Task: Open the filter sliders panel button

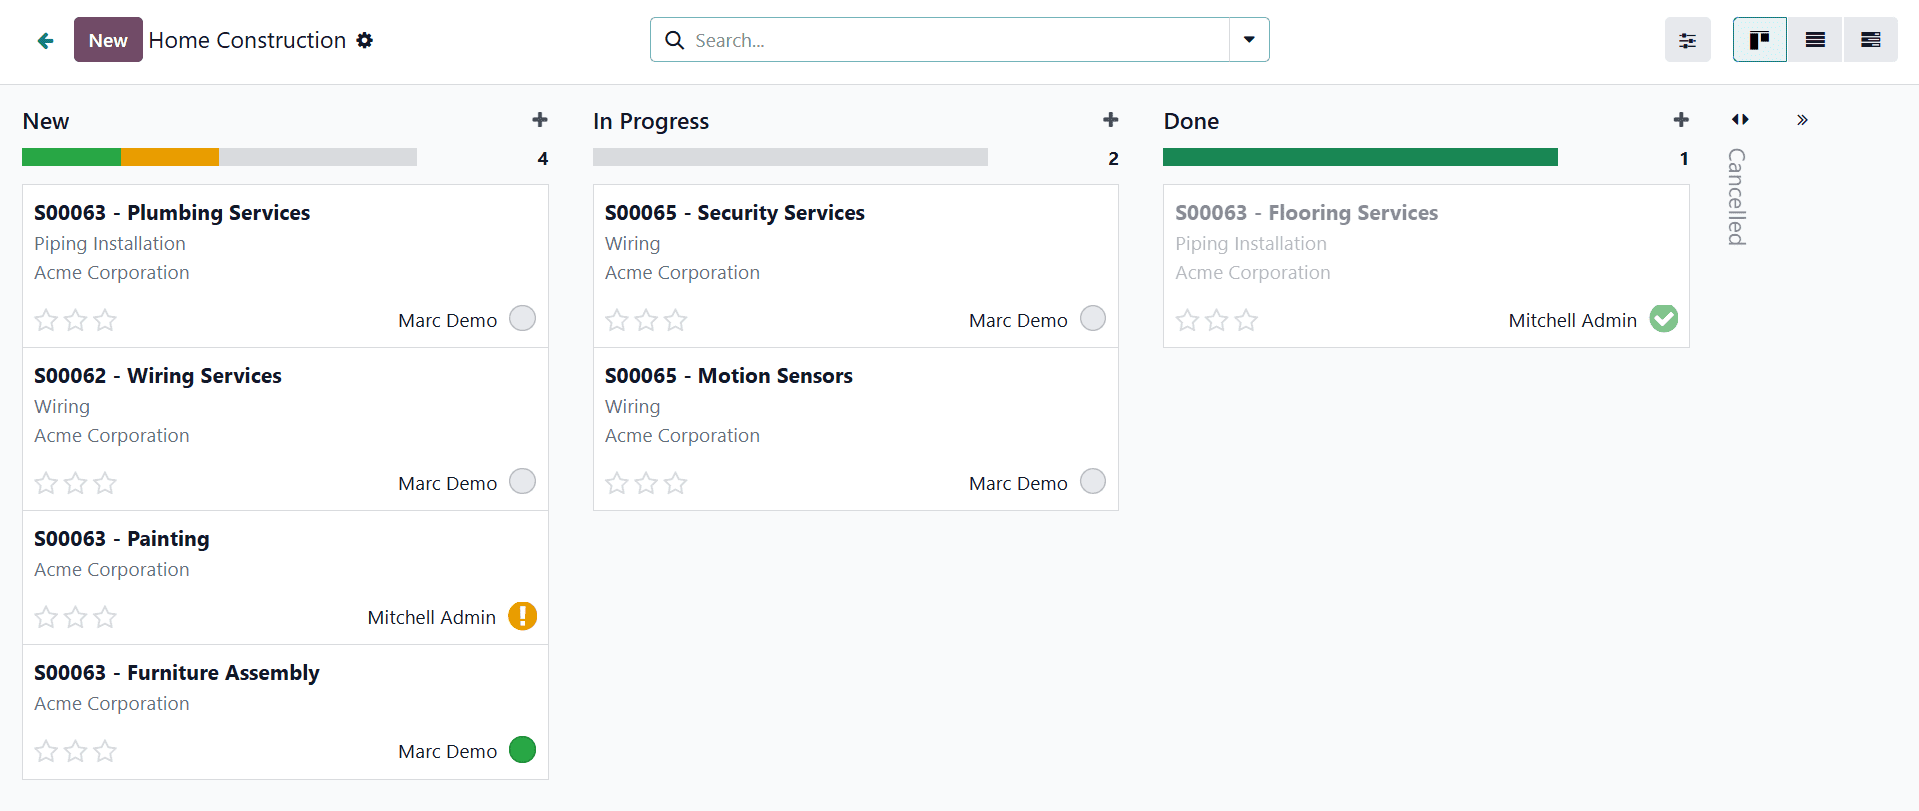Action: coord(1688,40)
